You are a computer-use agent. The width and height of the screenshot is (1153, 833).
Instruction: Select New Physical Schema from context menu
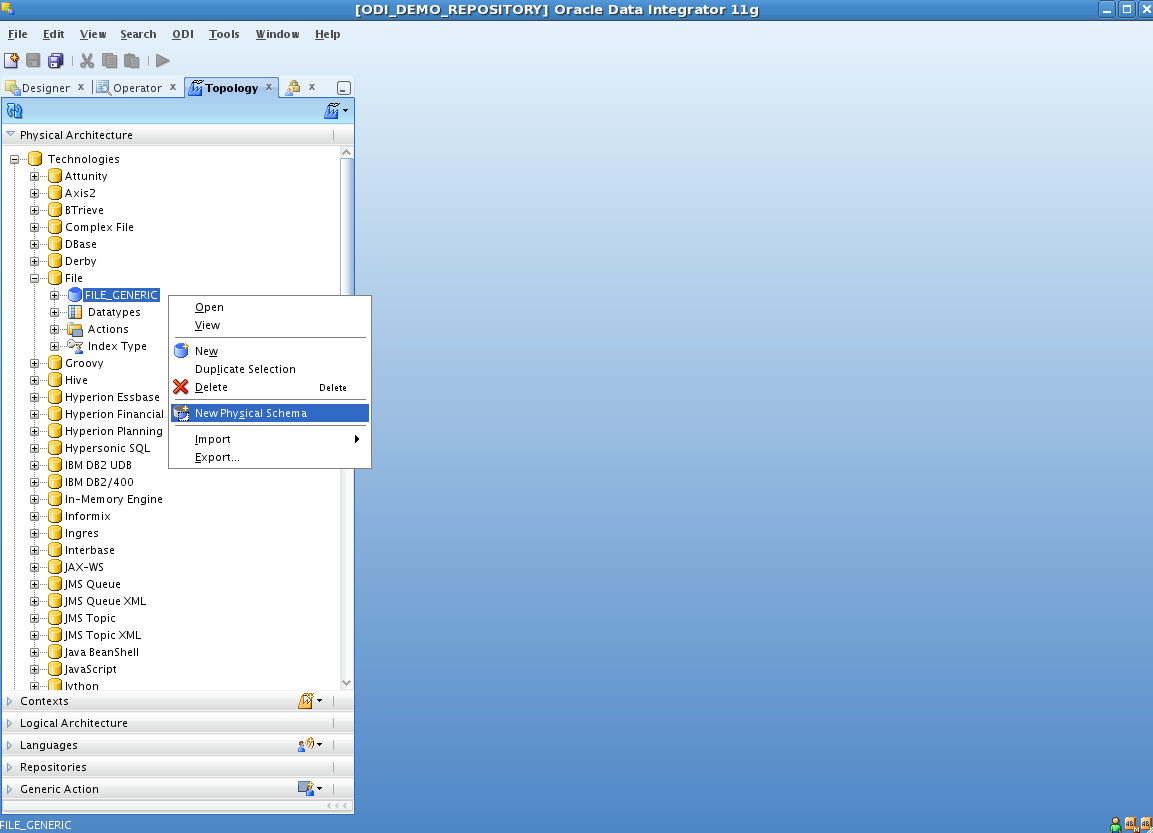[x=270, y=413]
